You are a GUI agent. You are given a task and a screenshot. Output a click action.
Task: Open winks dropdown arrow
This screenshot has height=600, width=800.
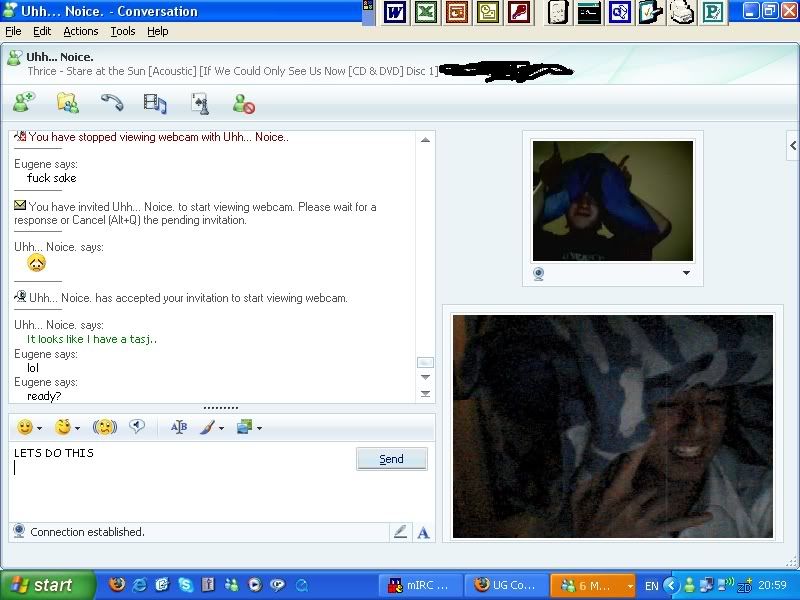click(77, 428)
